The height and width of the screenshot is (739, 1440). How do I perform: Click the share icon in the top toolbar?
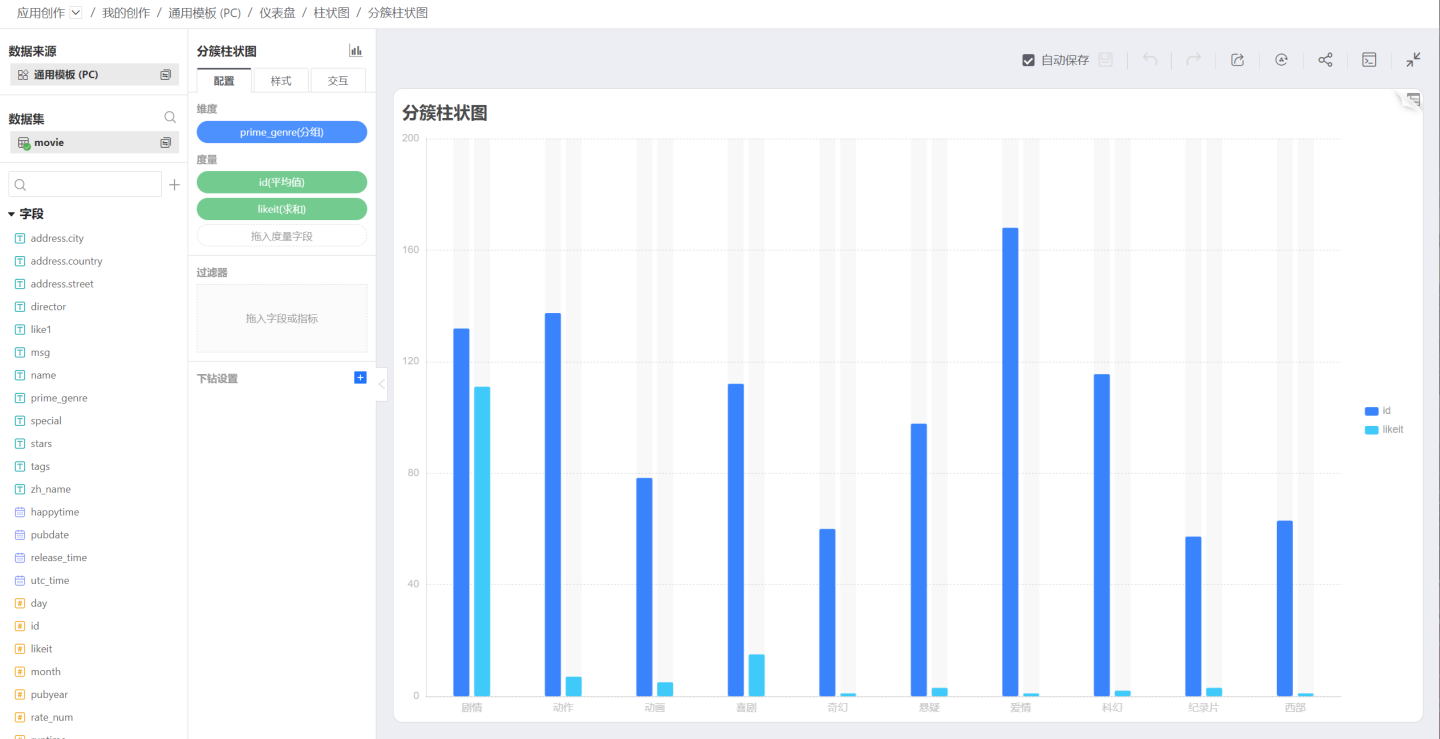coord(1325,60)
